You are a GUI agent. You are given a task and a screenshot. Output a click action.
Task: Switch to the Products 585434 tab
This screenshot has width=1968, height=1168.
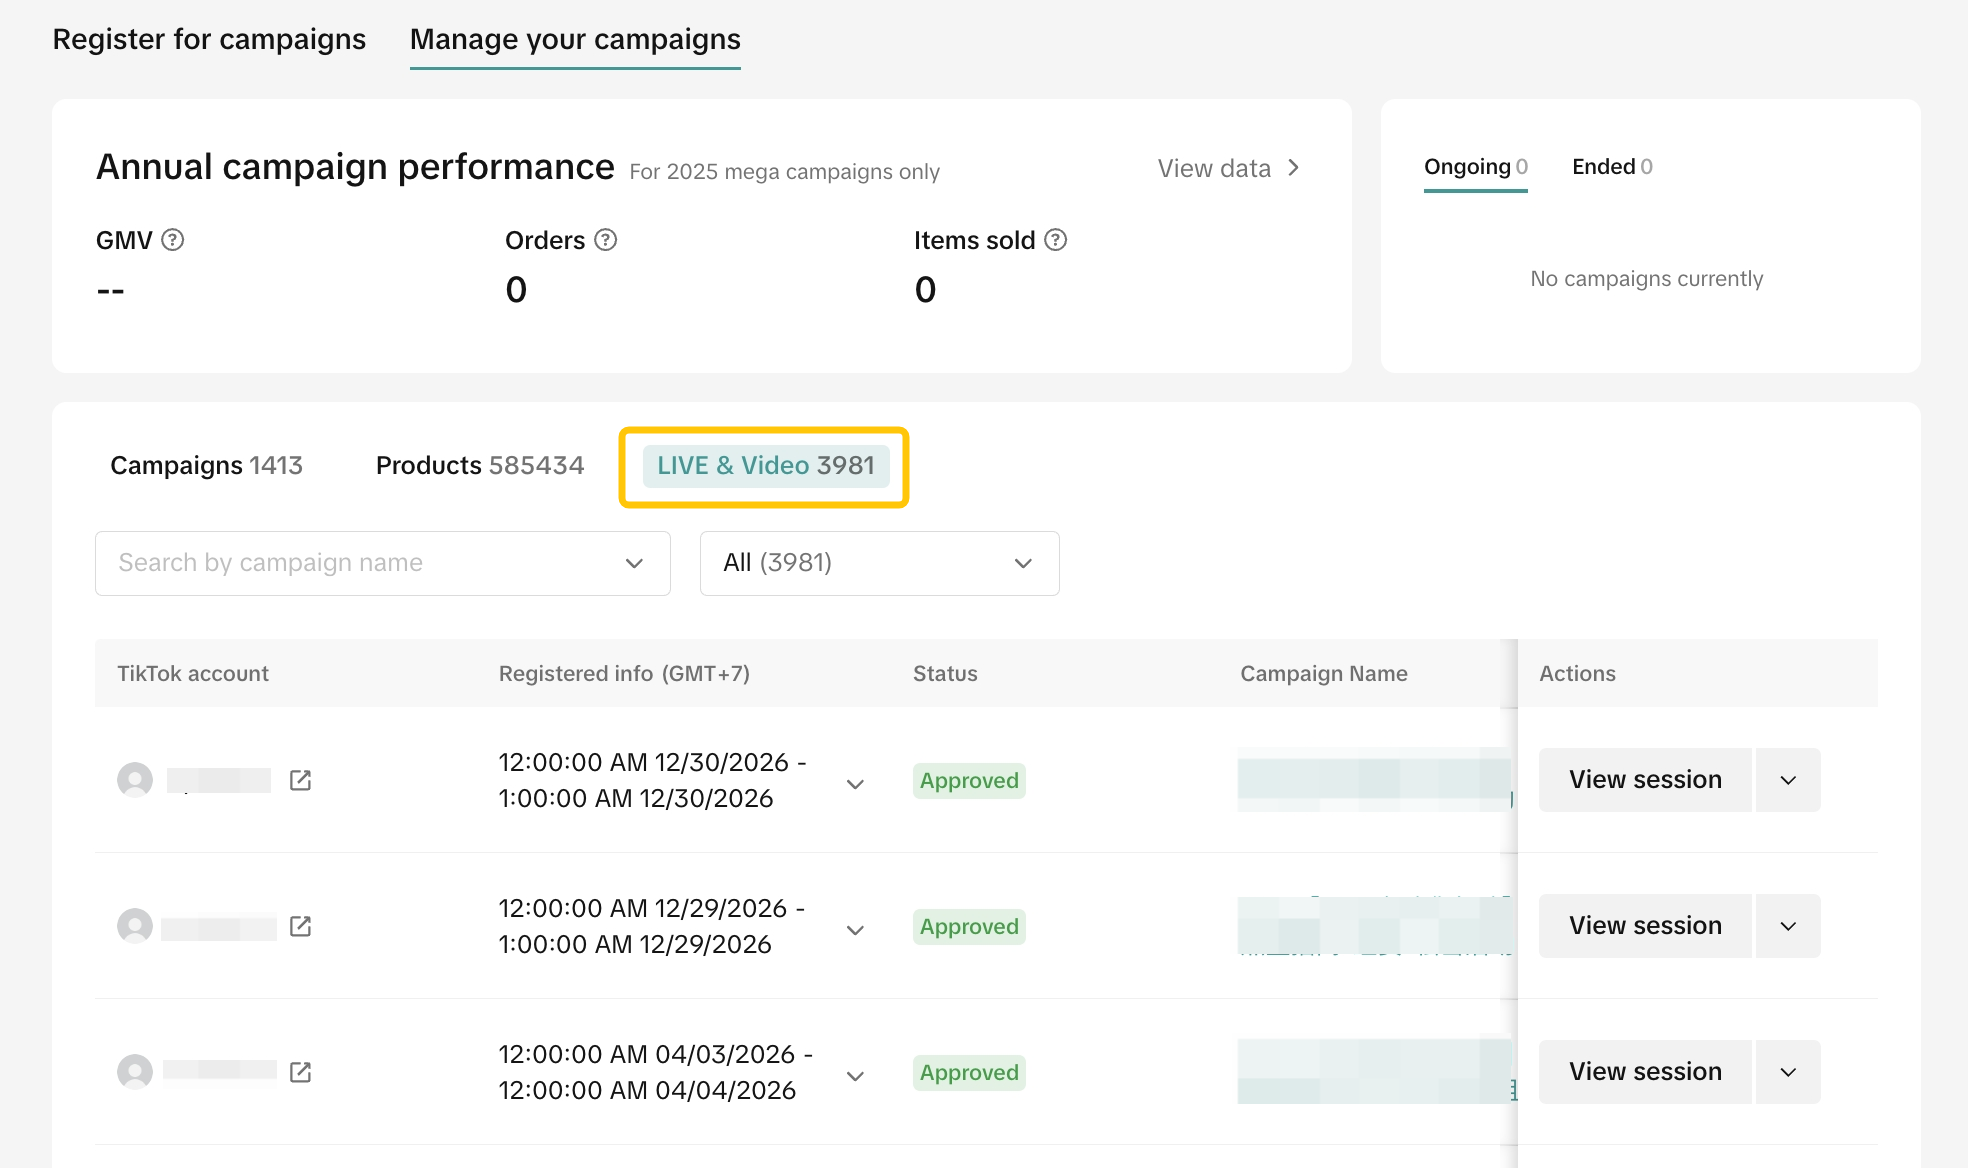click(x=479, y=466)
